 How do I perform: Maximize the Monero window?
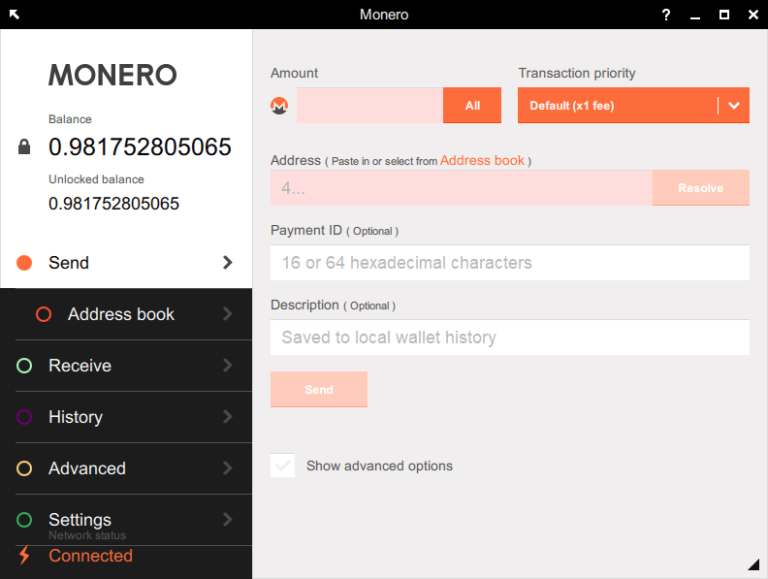tap(724, 15)
